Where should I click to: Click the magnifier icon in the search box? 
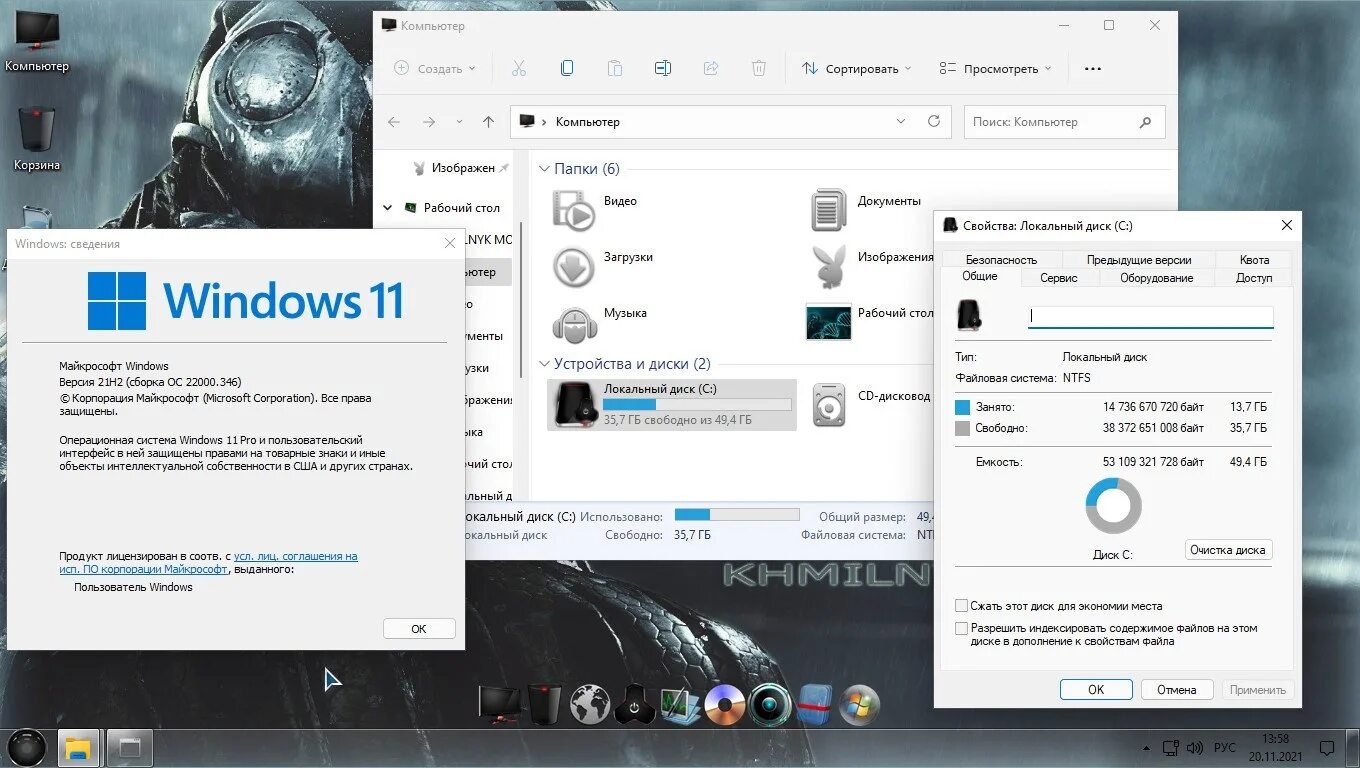[1145, 122]
